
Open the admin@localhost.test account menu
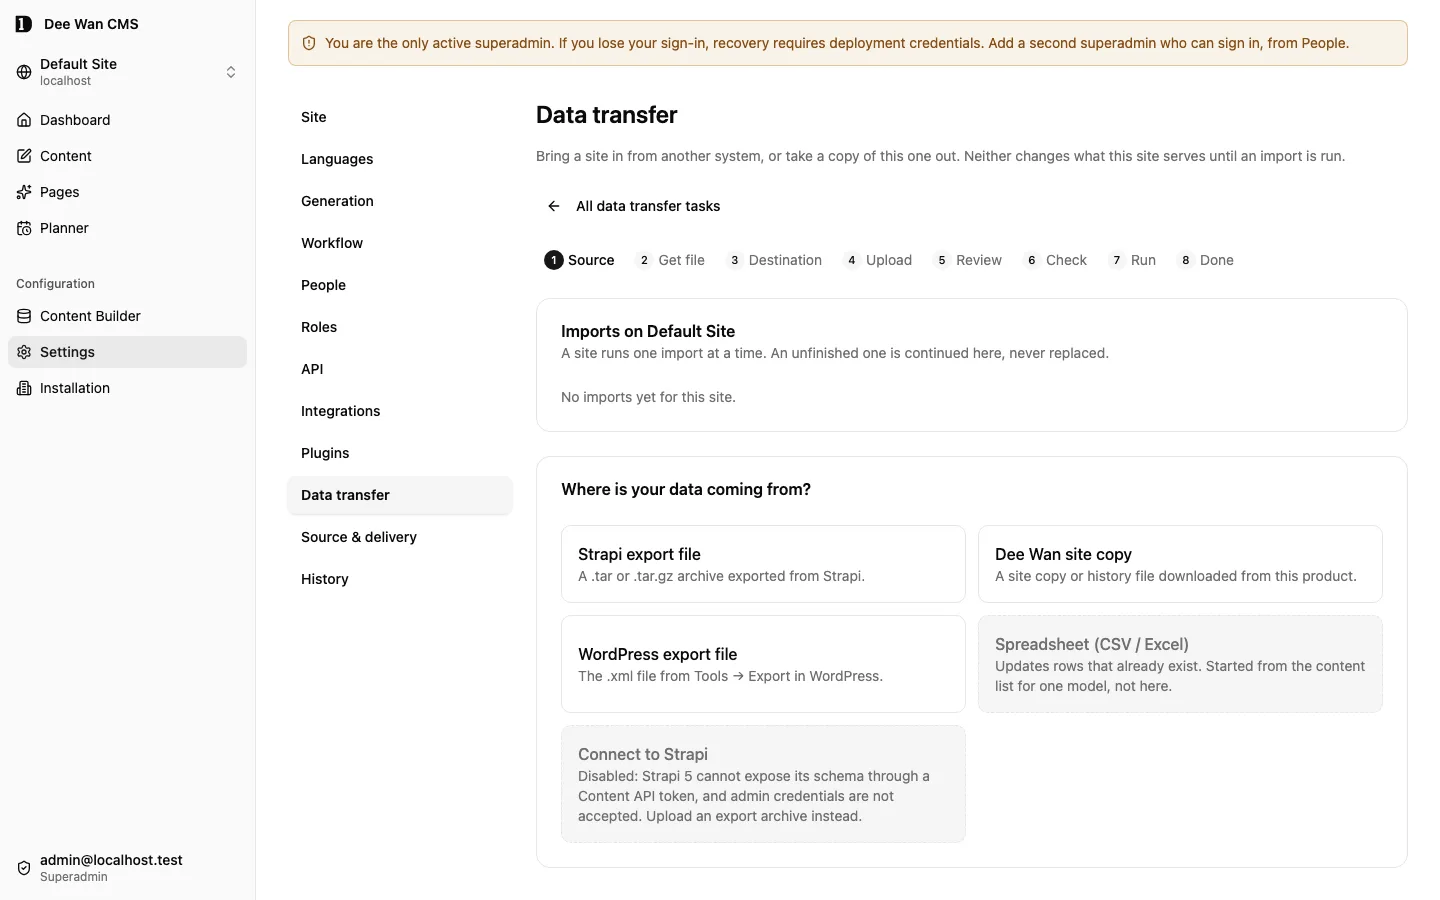(127, 868)
